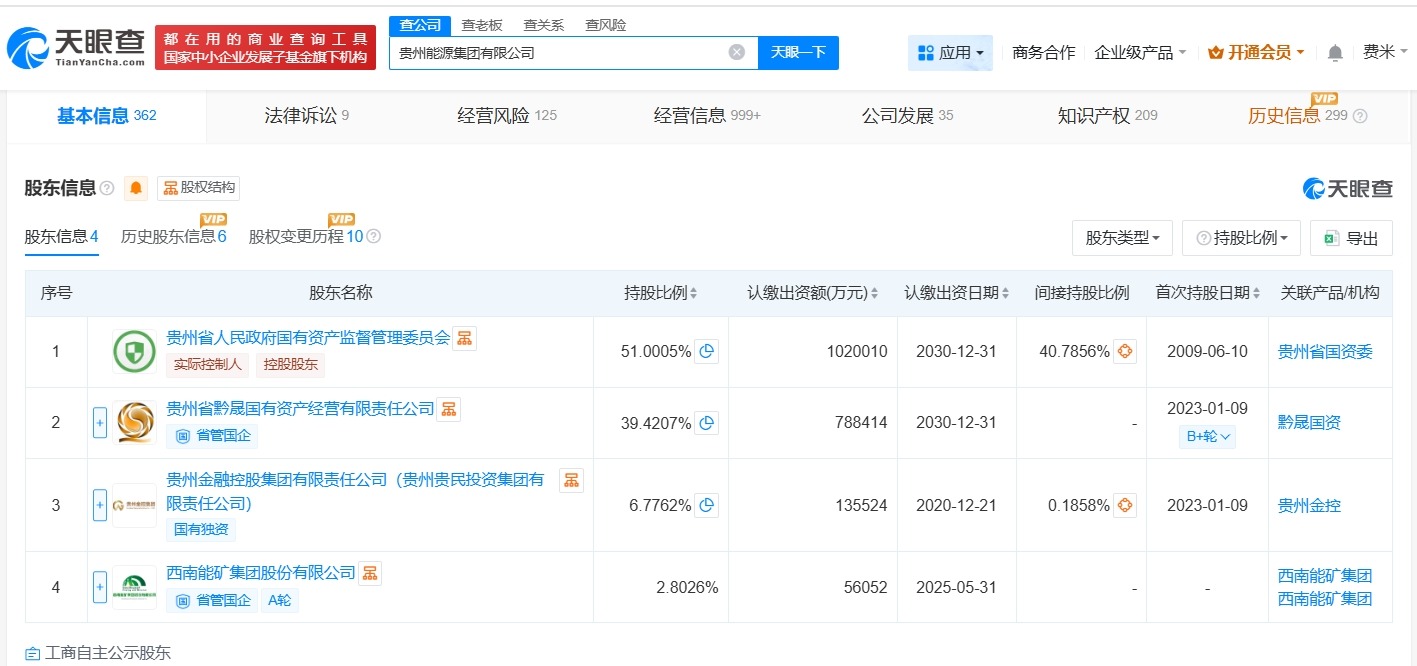Toggle sorting on 认缴出资额 column

(x=876, y=292)
